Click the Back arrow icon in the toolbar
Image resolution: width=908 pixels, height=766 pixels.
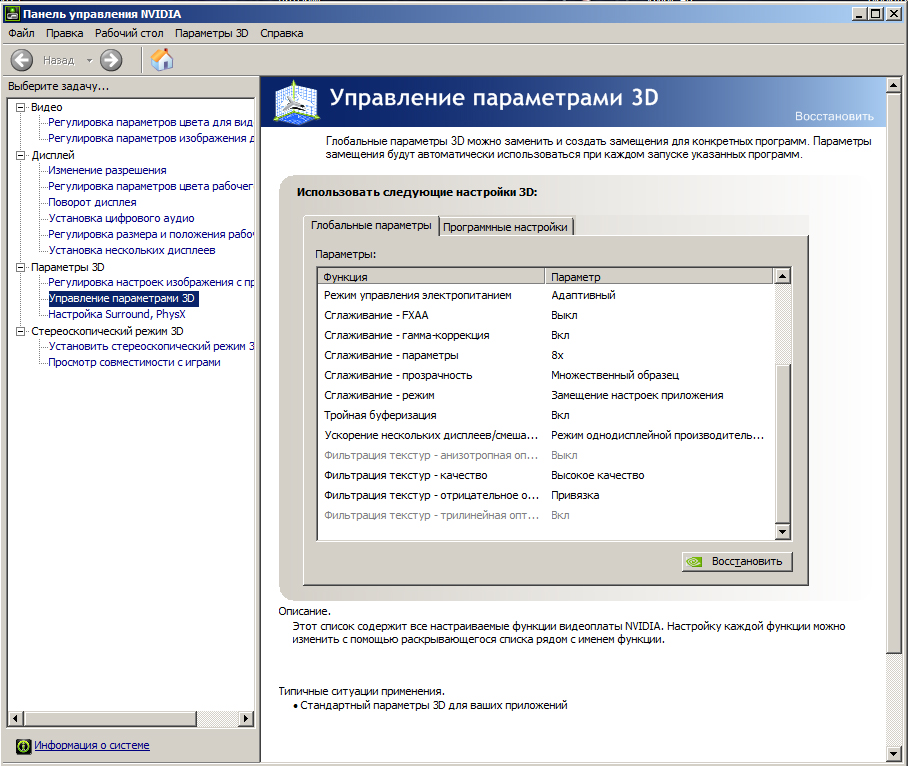click(x=22, y=60)
